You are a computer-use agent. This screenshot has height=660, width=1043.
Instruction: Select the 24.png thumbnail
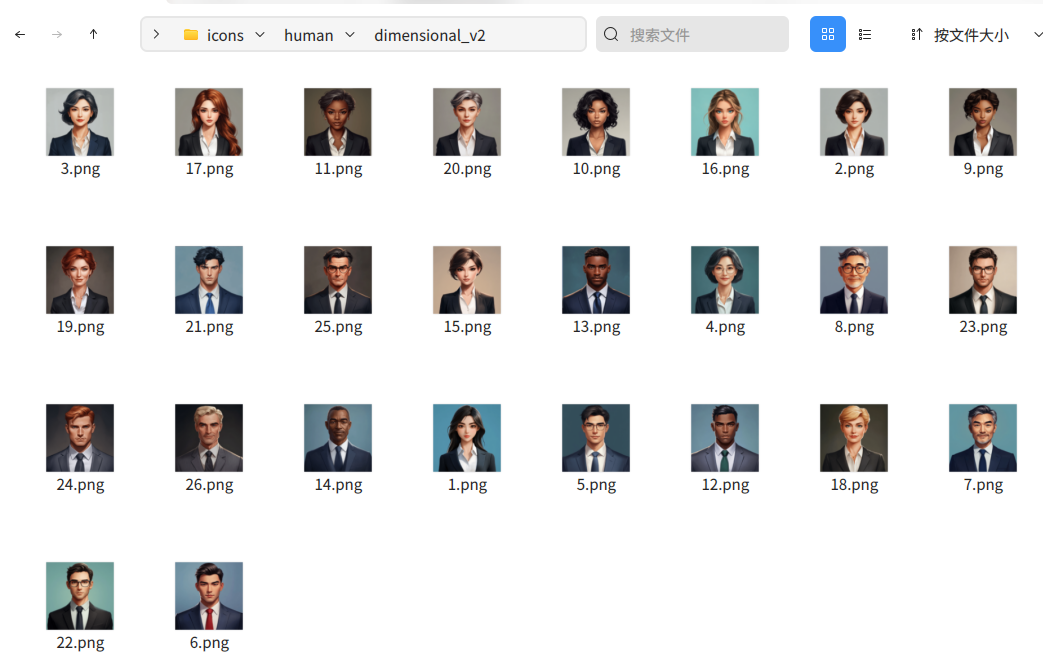point(80,438)
